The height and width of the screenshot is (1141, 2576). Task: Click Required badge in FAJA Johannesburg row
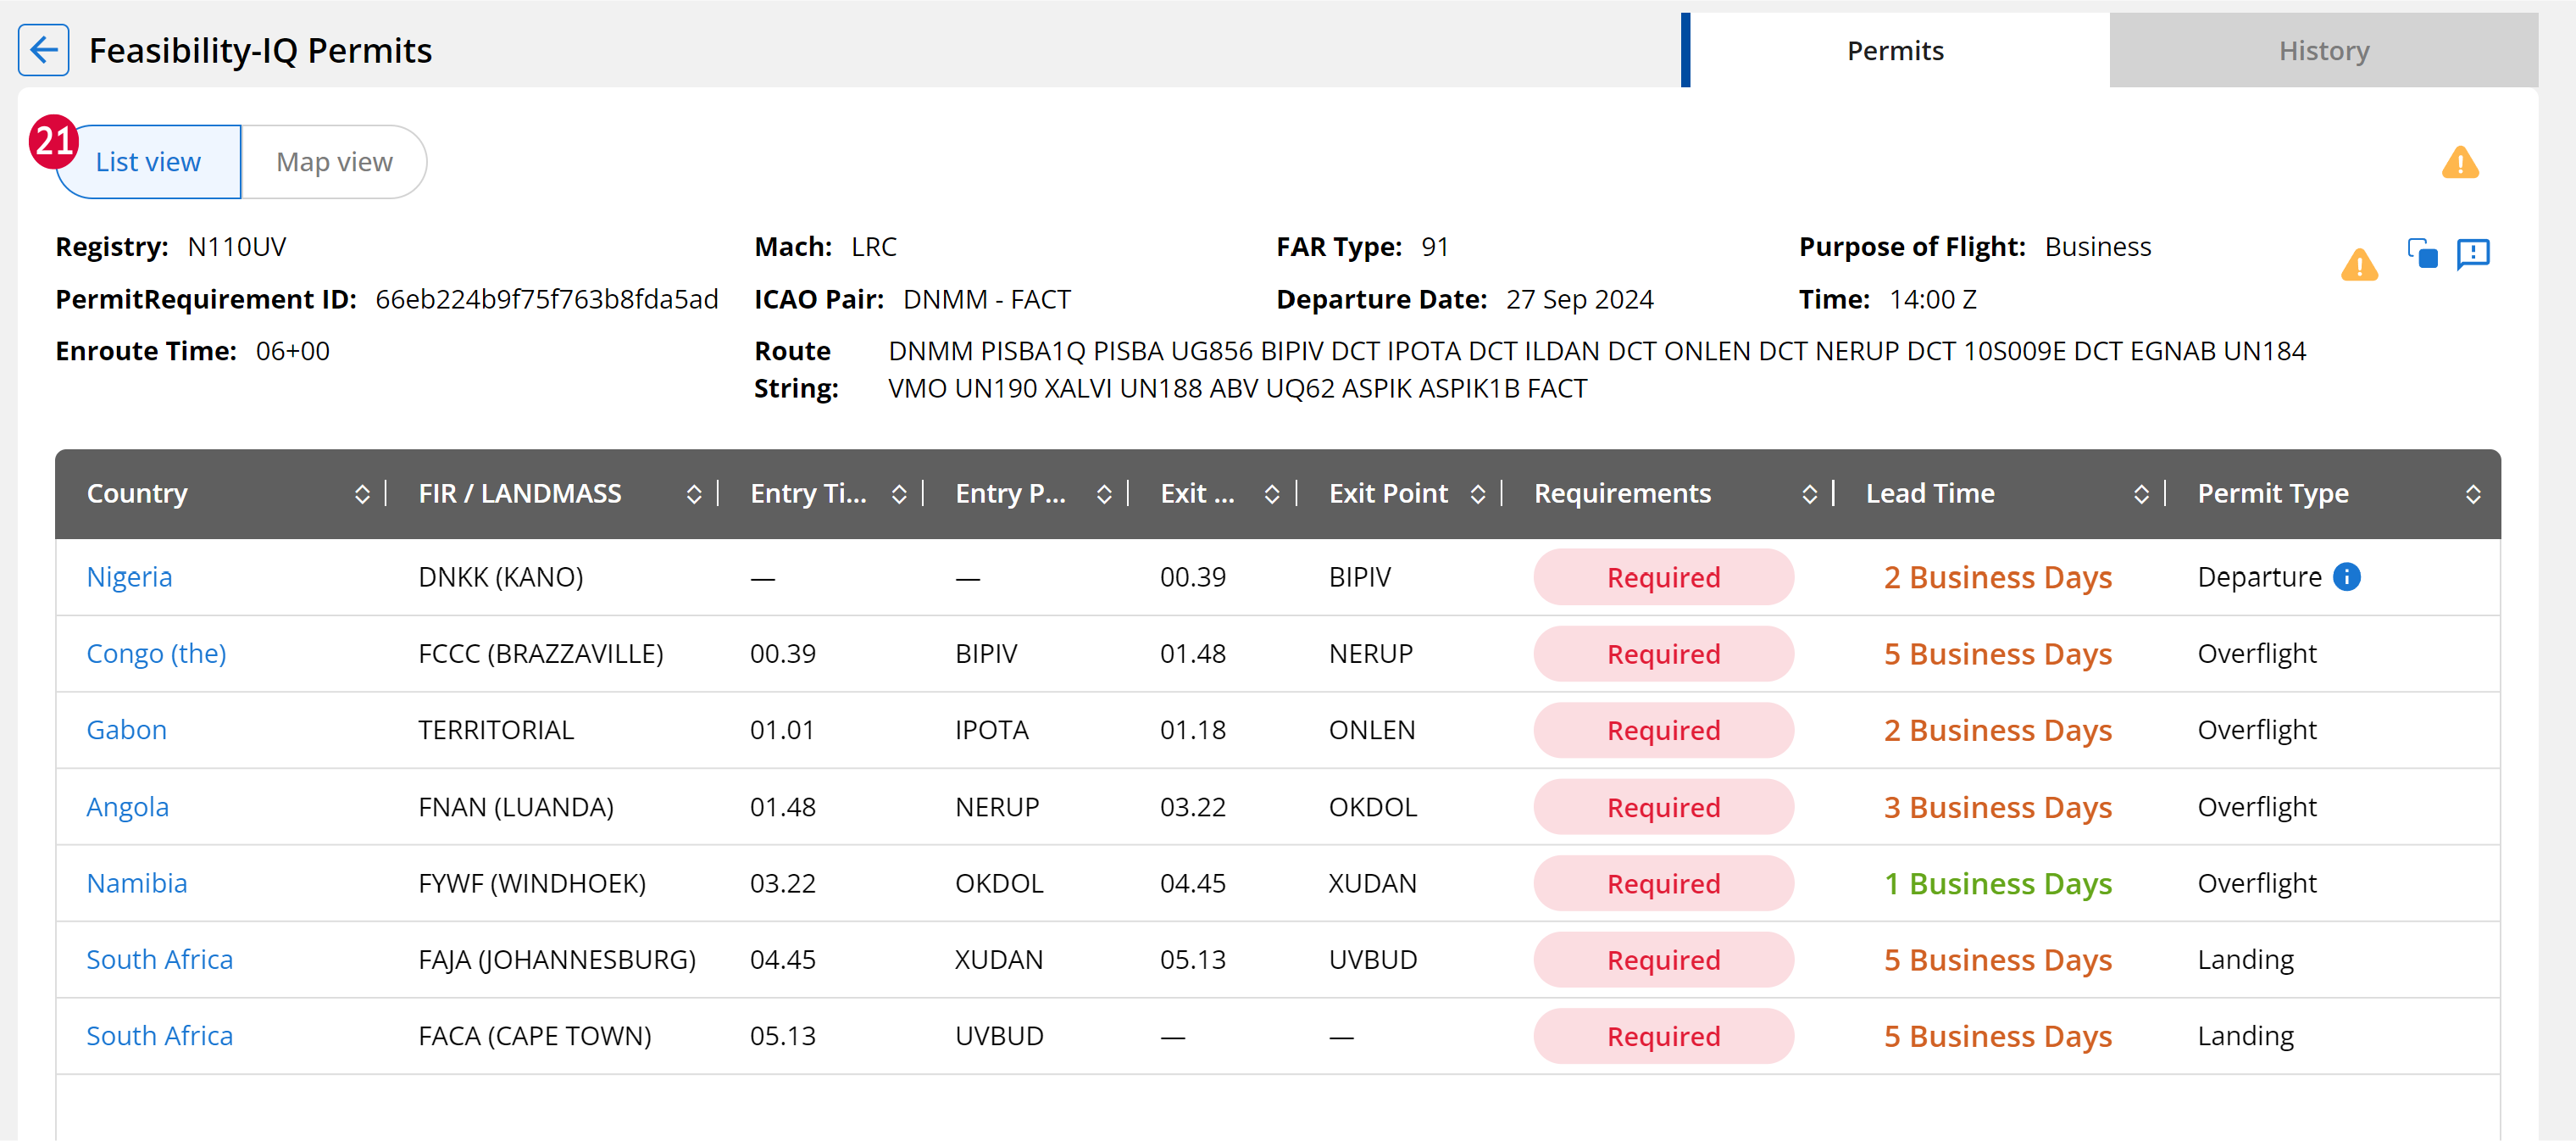coord(1663,959)
